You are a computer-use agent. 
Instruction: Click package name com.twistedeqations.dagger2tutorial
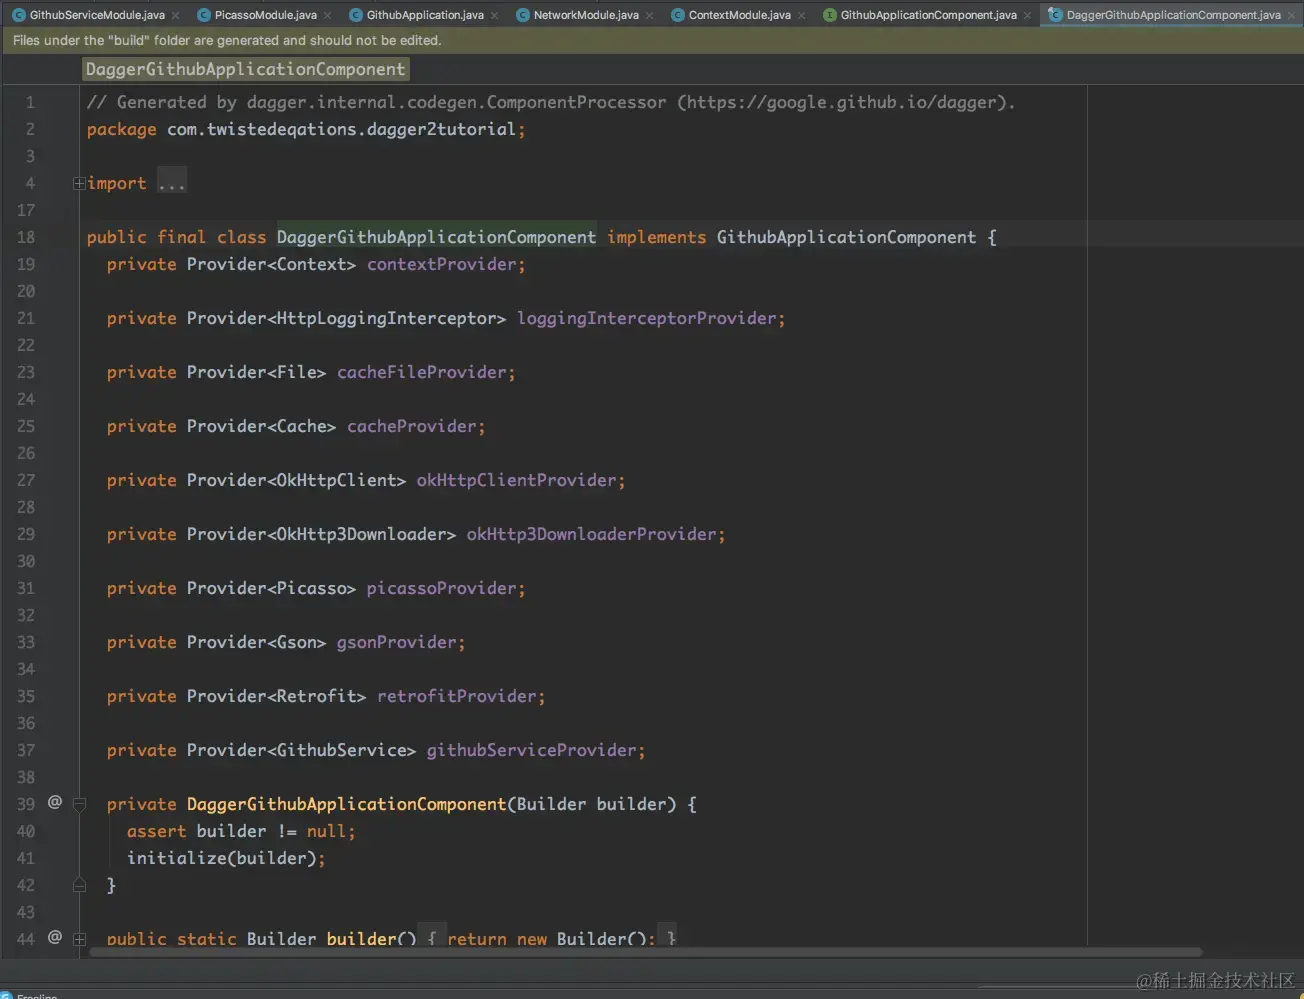pyautogui.click(x=341, y=129)
